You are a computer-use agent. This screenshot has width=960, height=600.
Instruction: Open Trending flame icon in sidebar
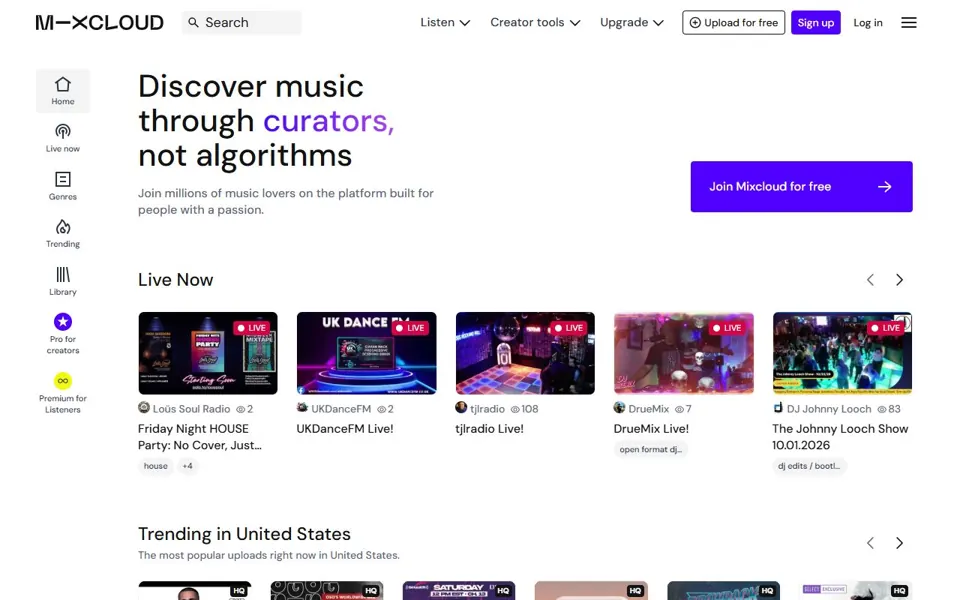(62, 227)
